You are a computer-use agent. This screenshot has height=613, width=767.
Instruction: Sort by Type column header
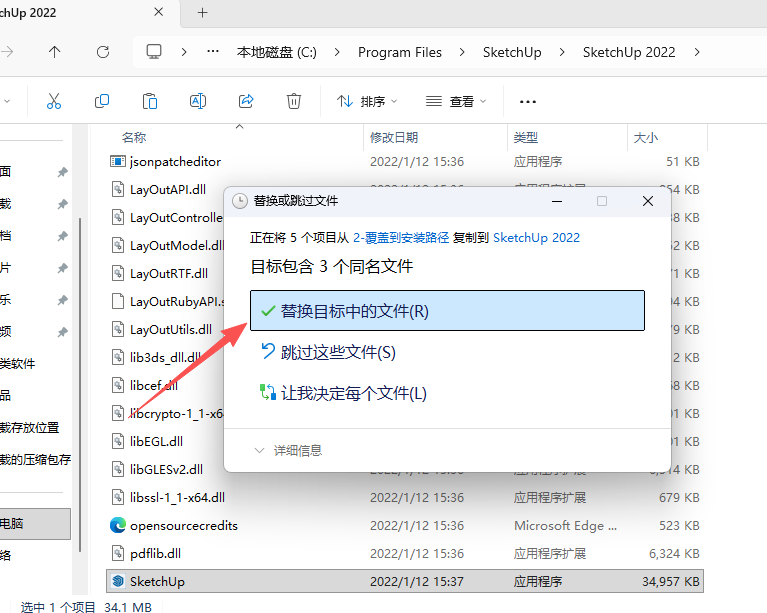(x=526, y=138)
